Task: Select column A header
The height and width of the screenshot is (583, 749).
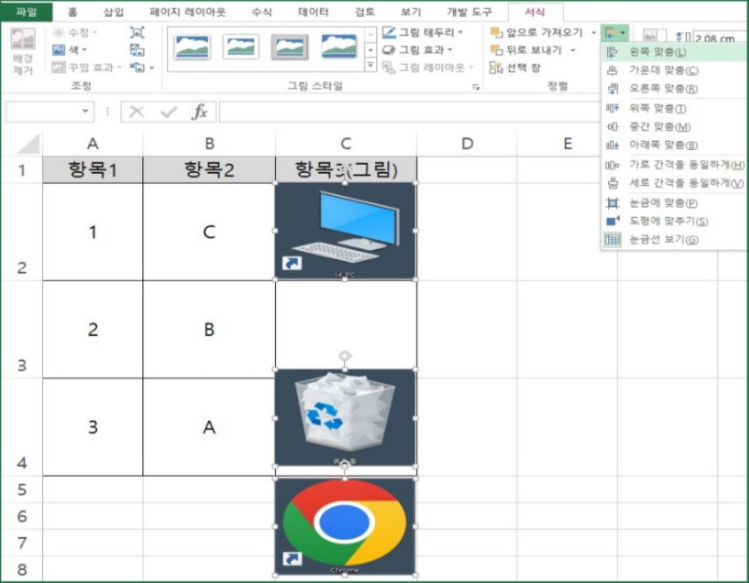Action: coord(93,143)
